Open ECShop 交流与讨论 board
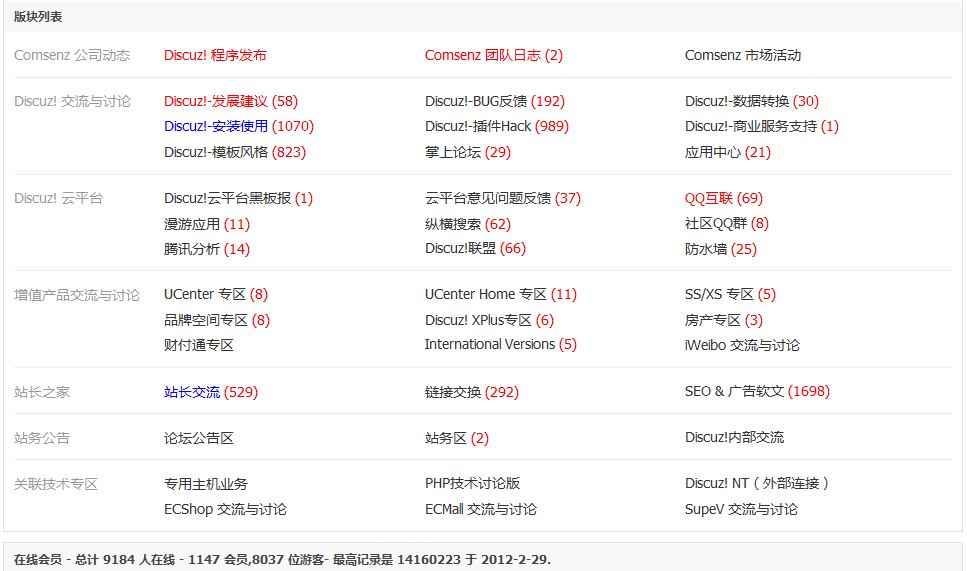Viewport: 967px width, 571px height. [225, 509]
